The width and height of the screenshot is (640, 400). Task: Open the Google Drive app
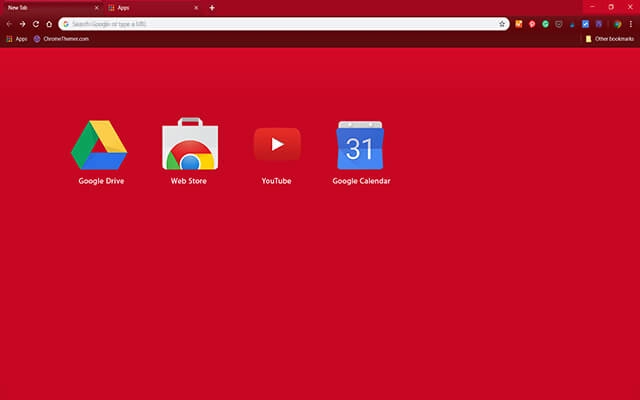point(99,145)
